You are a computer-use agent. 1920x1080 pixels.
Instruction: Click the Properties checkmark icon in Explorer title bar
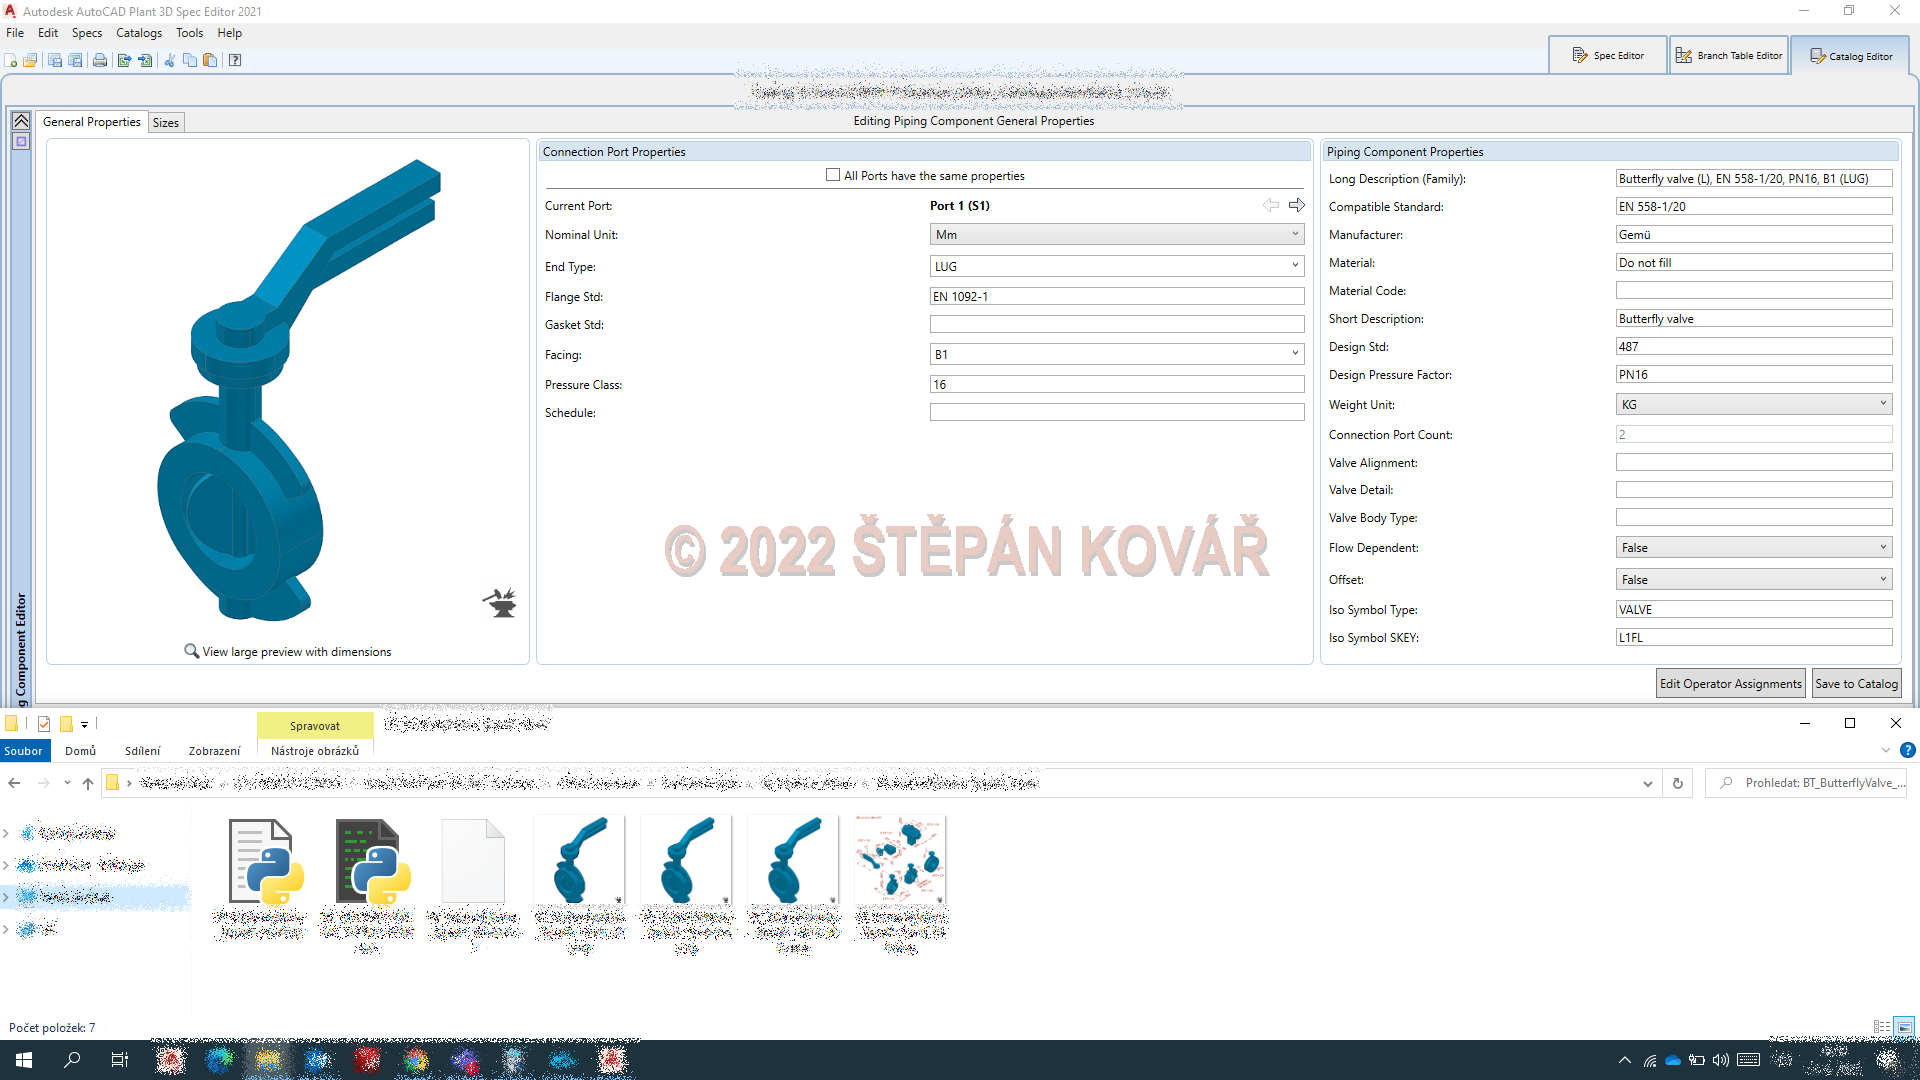(44, 724)
